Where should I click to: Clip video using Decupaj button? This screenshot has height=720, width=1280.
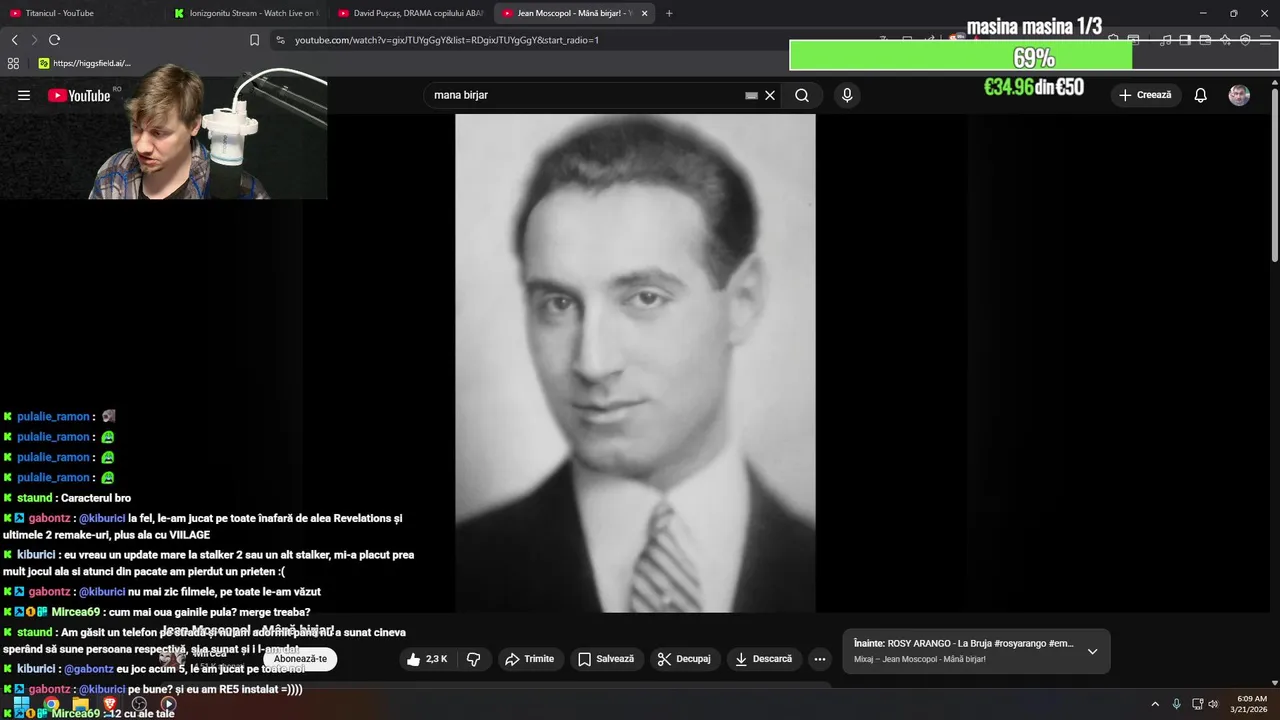point(685,659)
